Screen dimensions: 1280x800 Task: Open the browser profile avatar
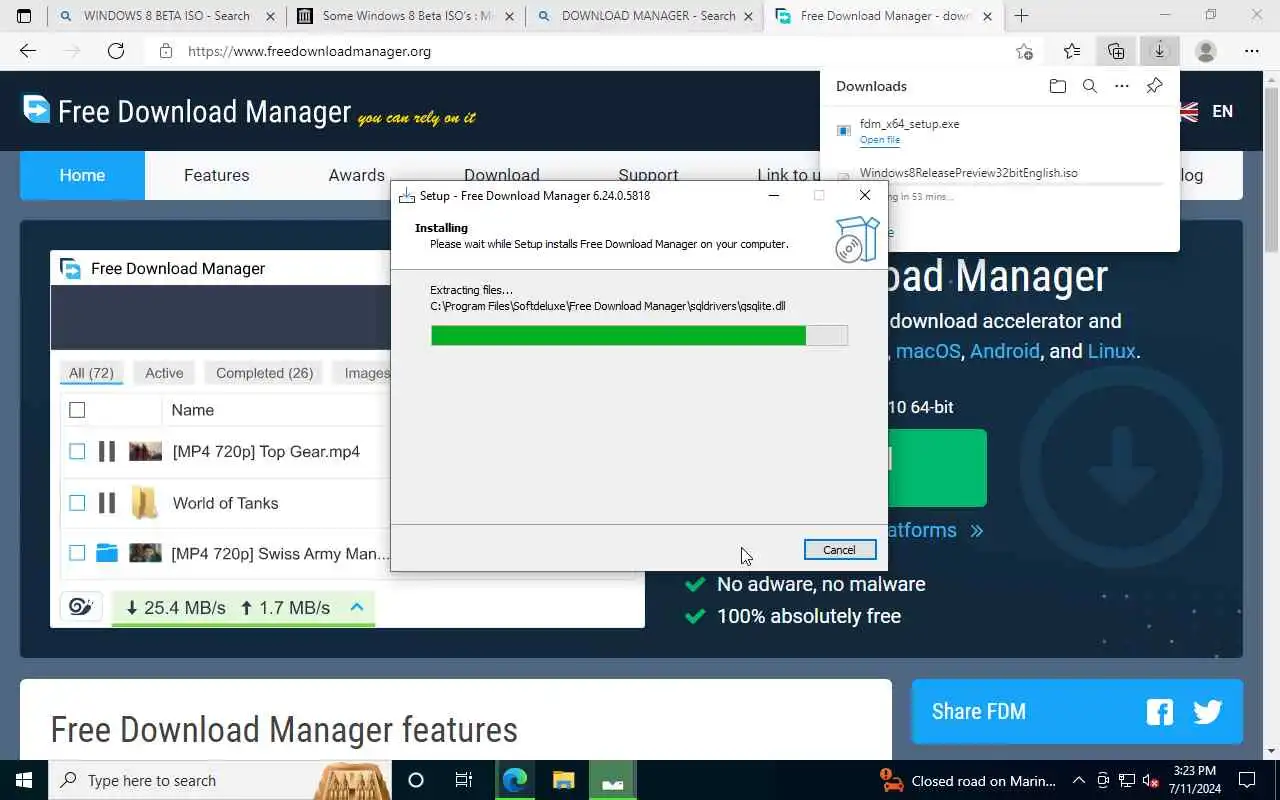[1206, 51]
